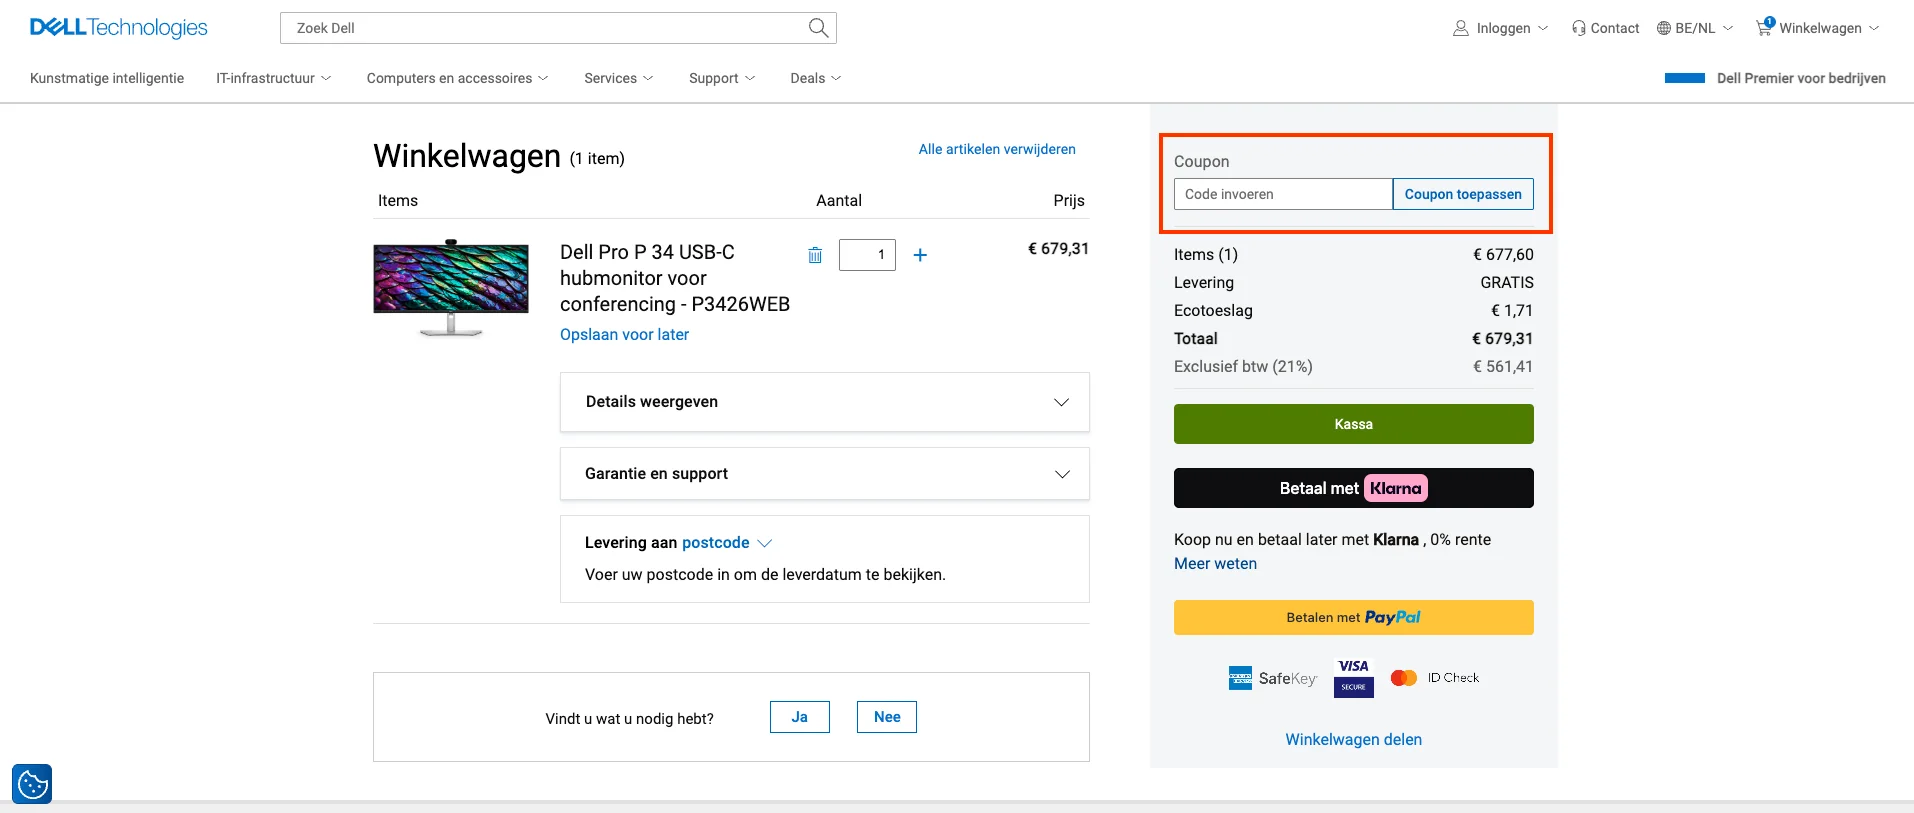Click Betalen met PayPal button
This screenshot has width=1914, height=813.
pyautogui.click(x=1354, y=617)
